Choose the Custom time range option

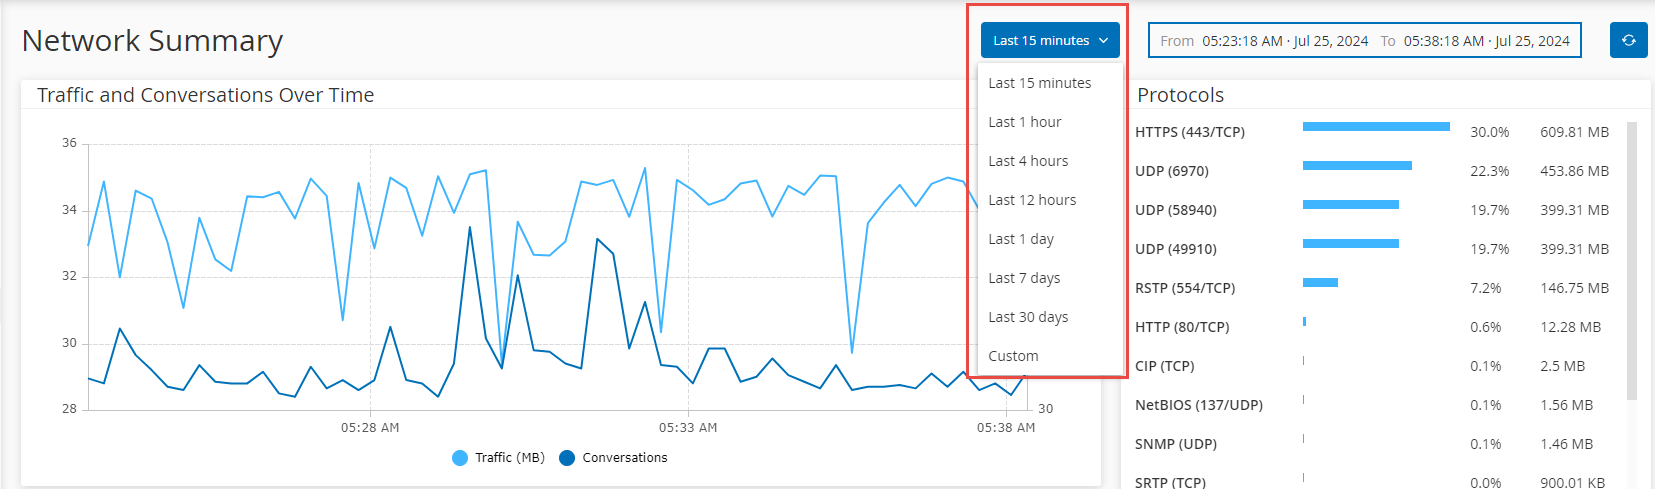(x=1012, y=356)
